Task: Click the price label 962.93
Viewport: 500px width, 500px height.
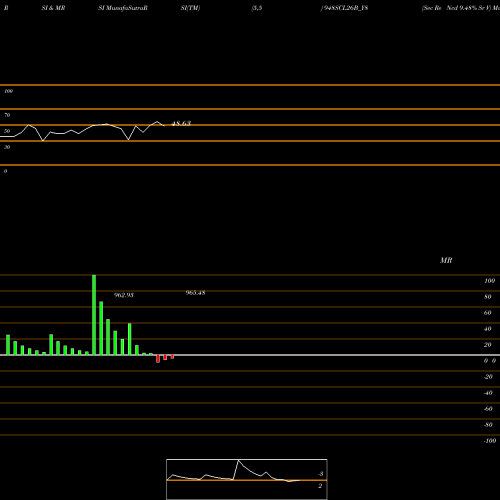Action: point(124,295)
